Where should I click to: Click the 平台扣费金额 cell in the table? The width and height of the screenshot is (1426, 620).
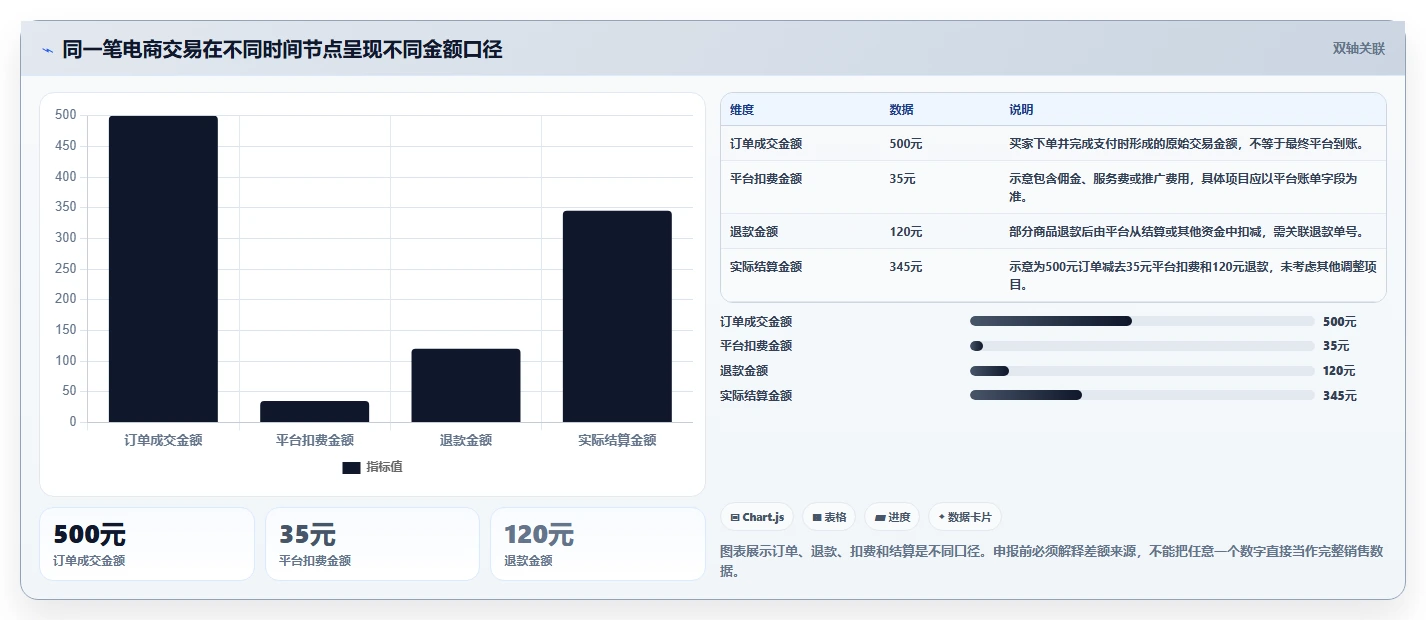(766, 179)
